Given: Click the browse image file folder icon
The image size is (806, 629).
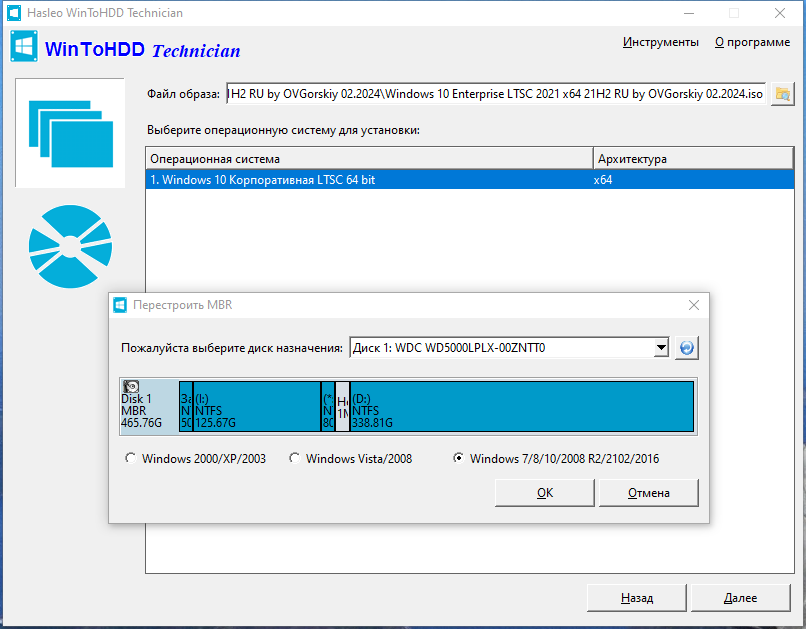Looking at the screenshot, I should pos(782,94).
